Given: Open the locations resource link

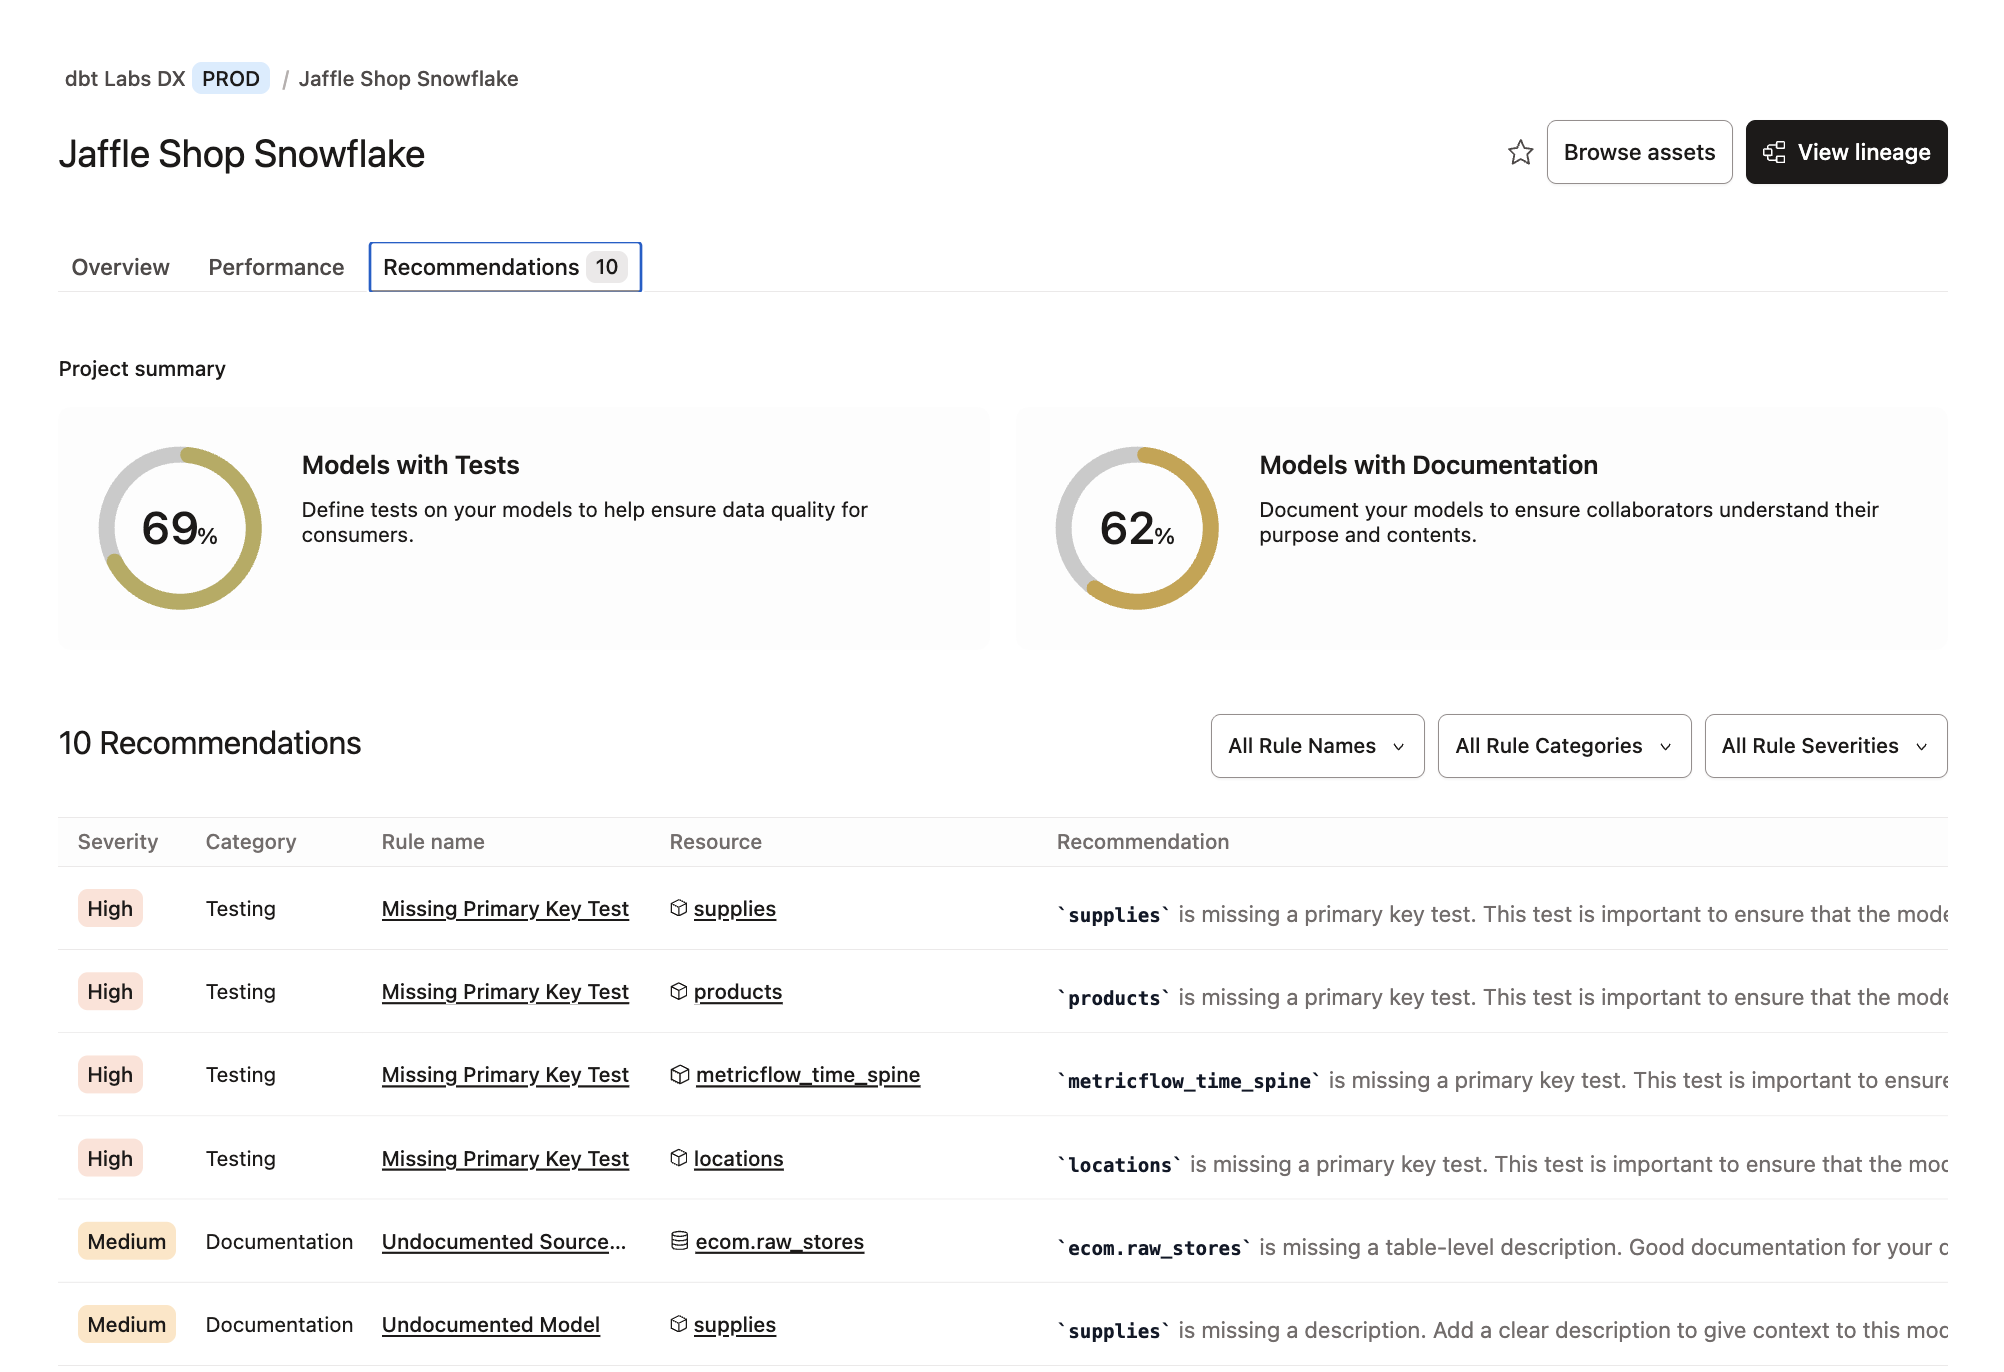Looking at the screenshot, I should pyautogui.click(x=739, y=1159).
